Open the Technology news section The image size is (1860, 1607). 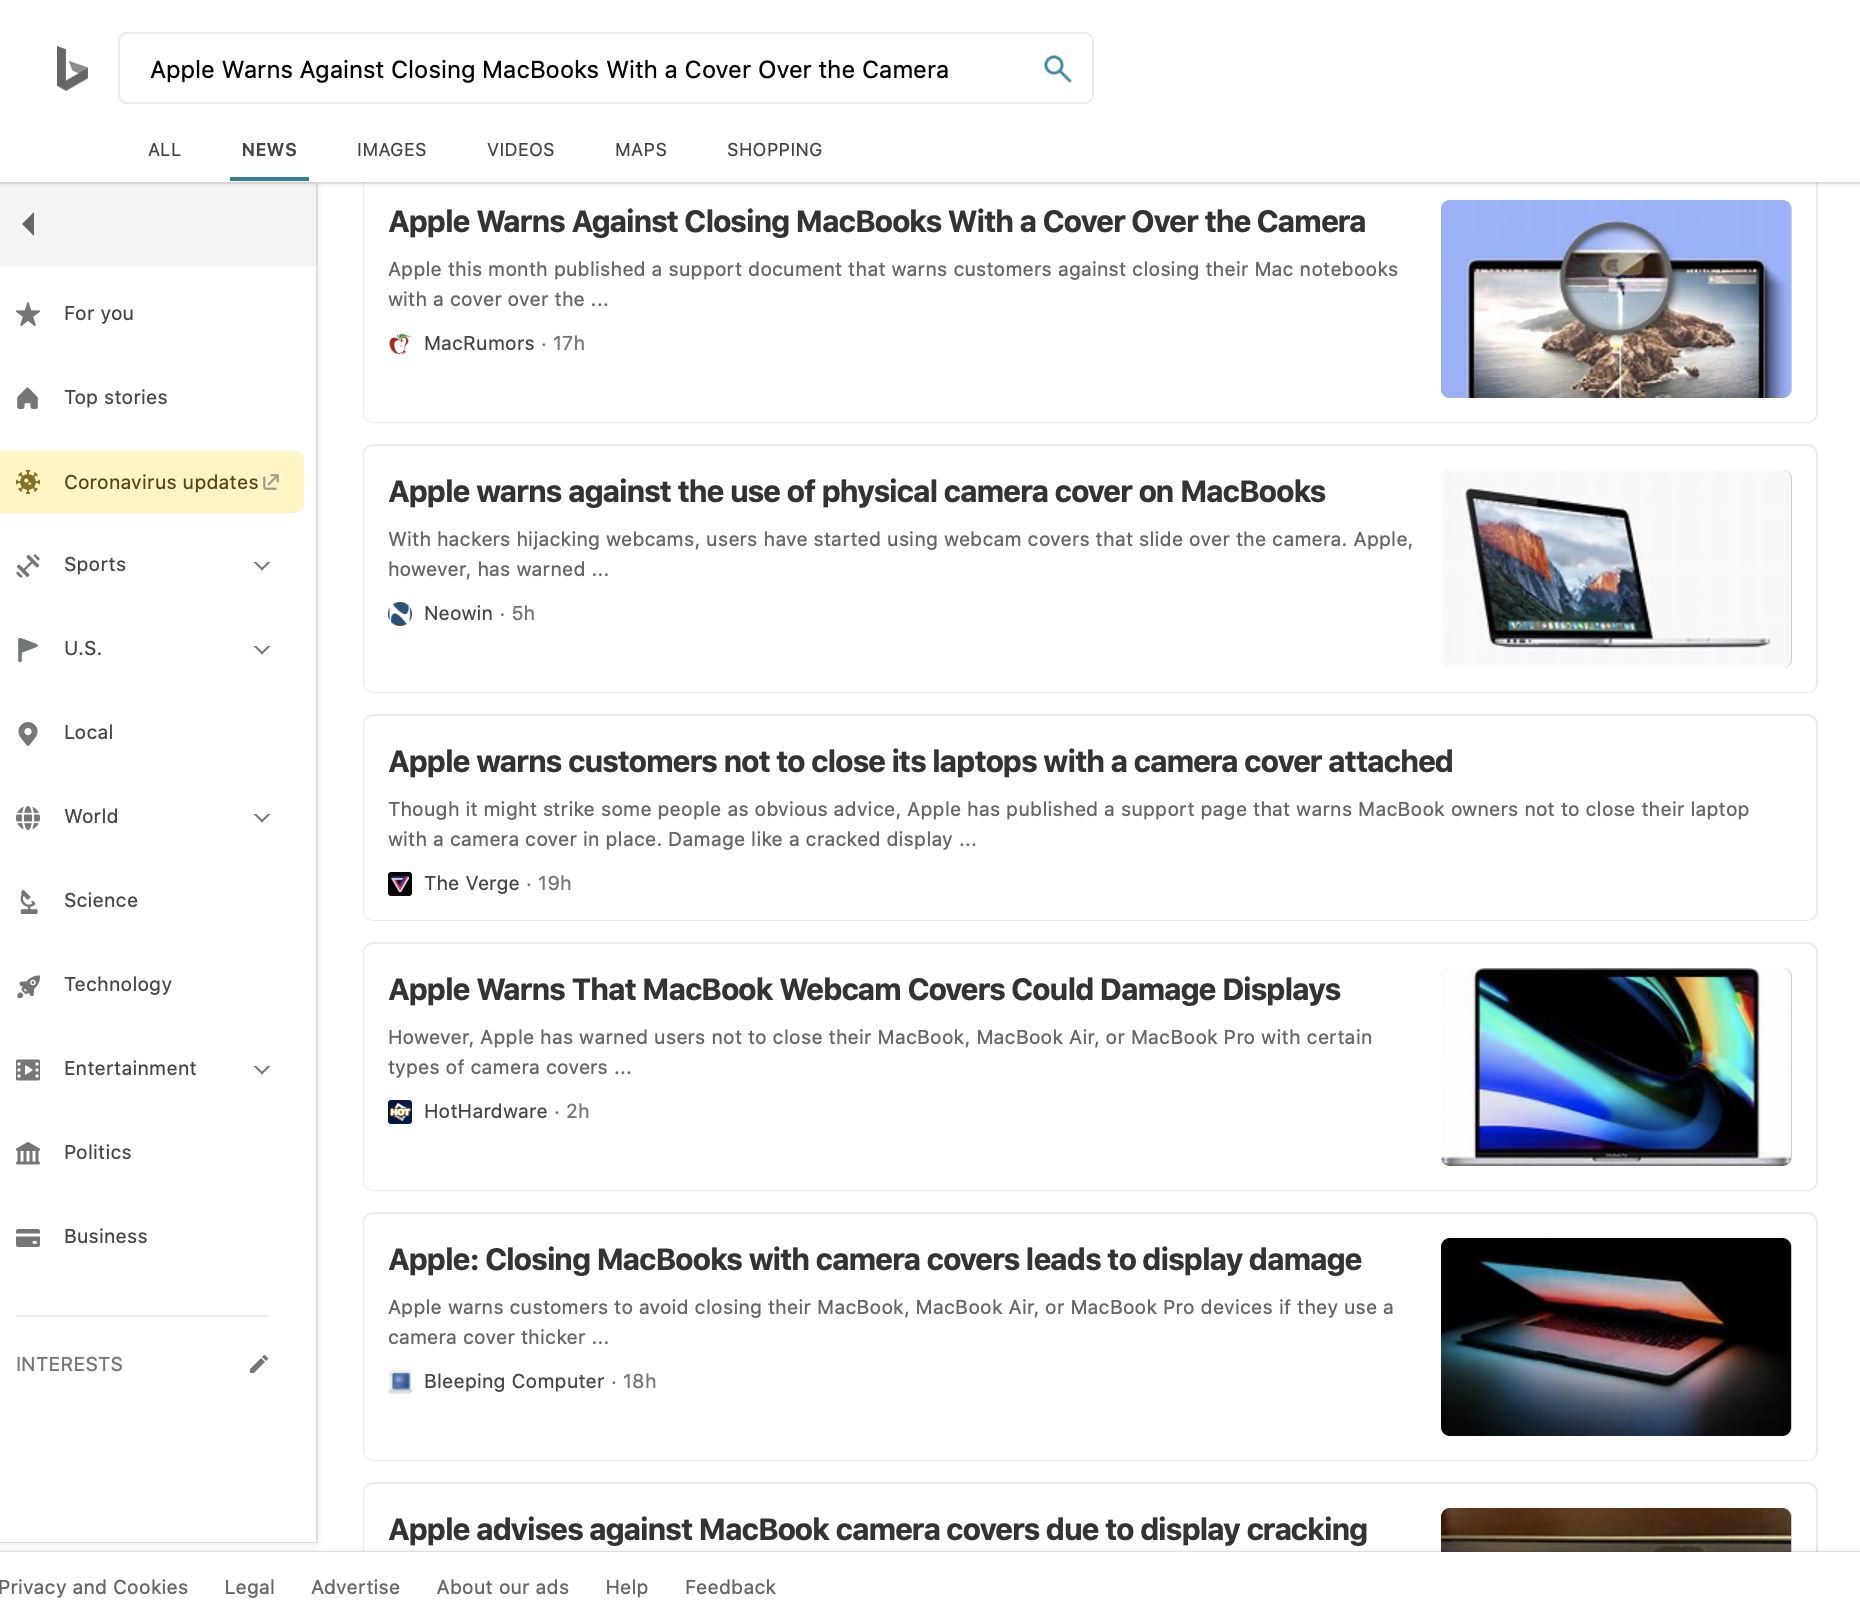pyautogui.click(x=117, y=984)
